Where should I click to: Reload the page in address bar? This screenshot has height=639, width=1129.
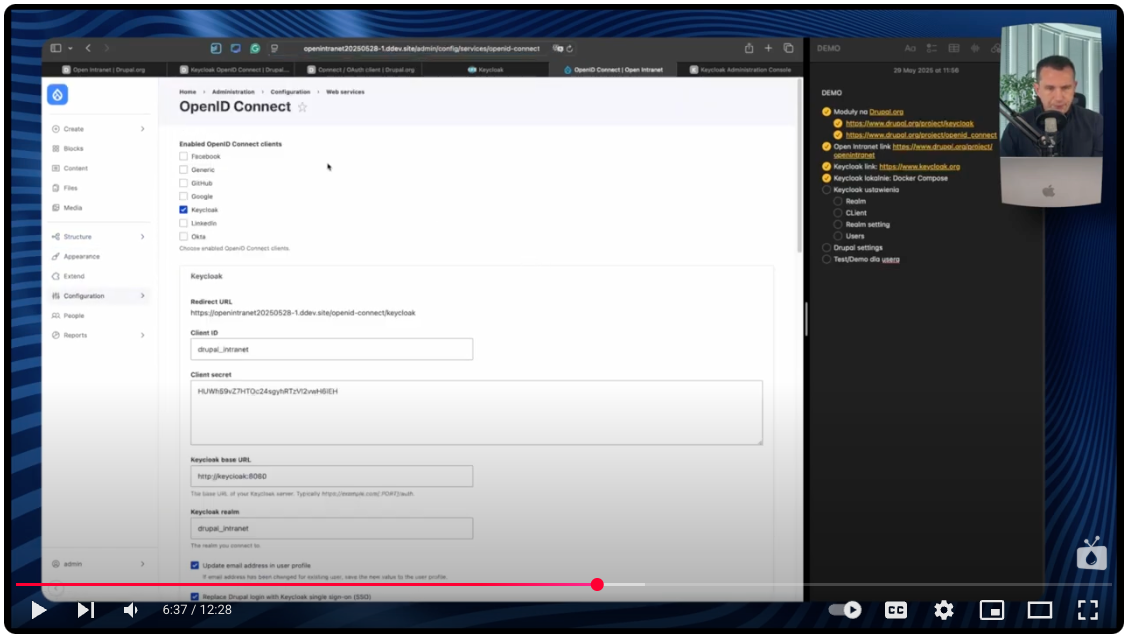pos(570,48)
